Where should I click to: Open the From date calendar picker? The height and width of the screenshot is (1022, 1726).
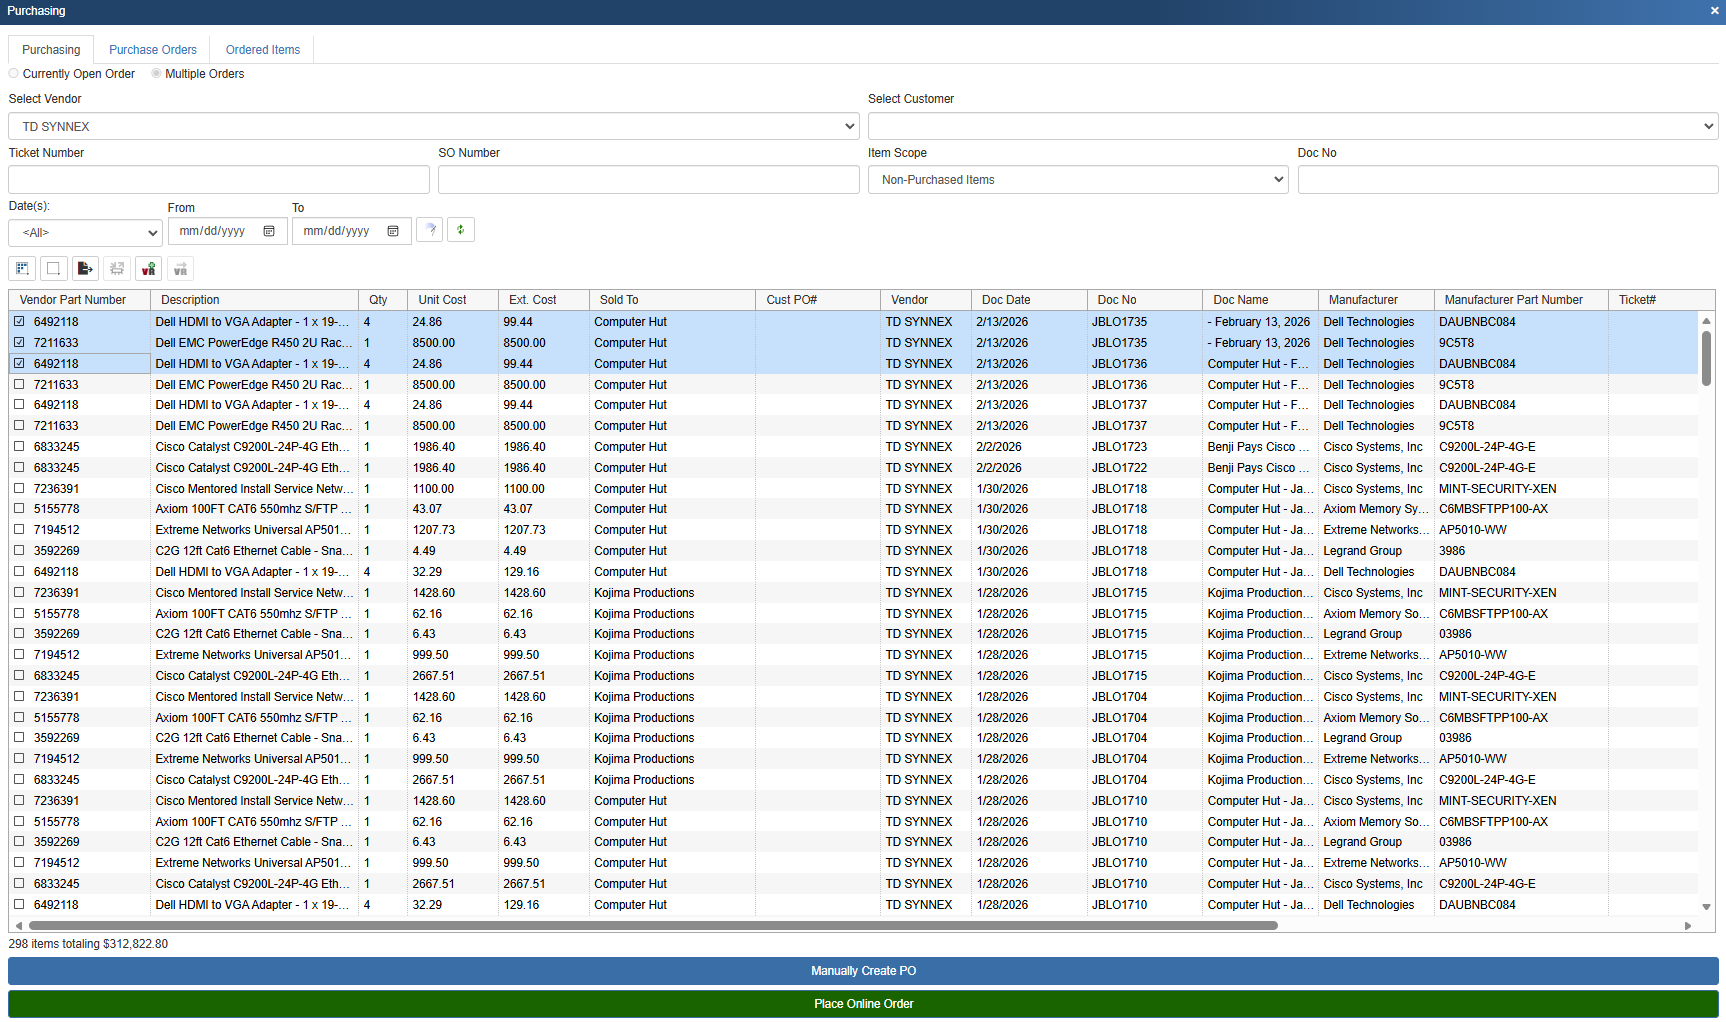tap(269, 231)
